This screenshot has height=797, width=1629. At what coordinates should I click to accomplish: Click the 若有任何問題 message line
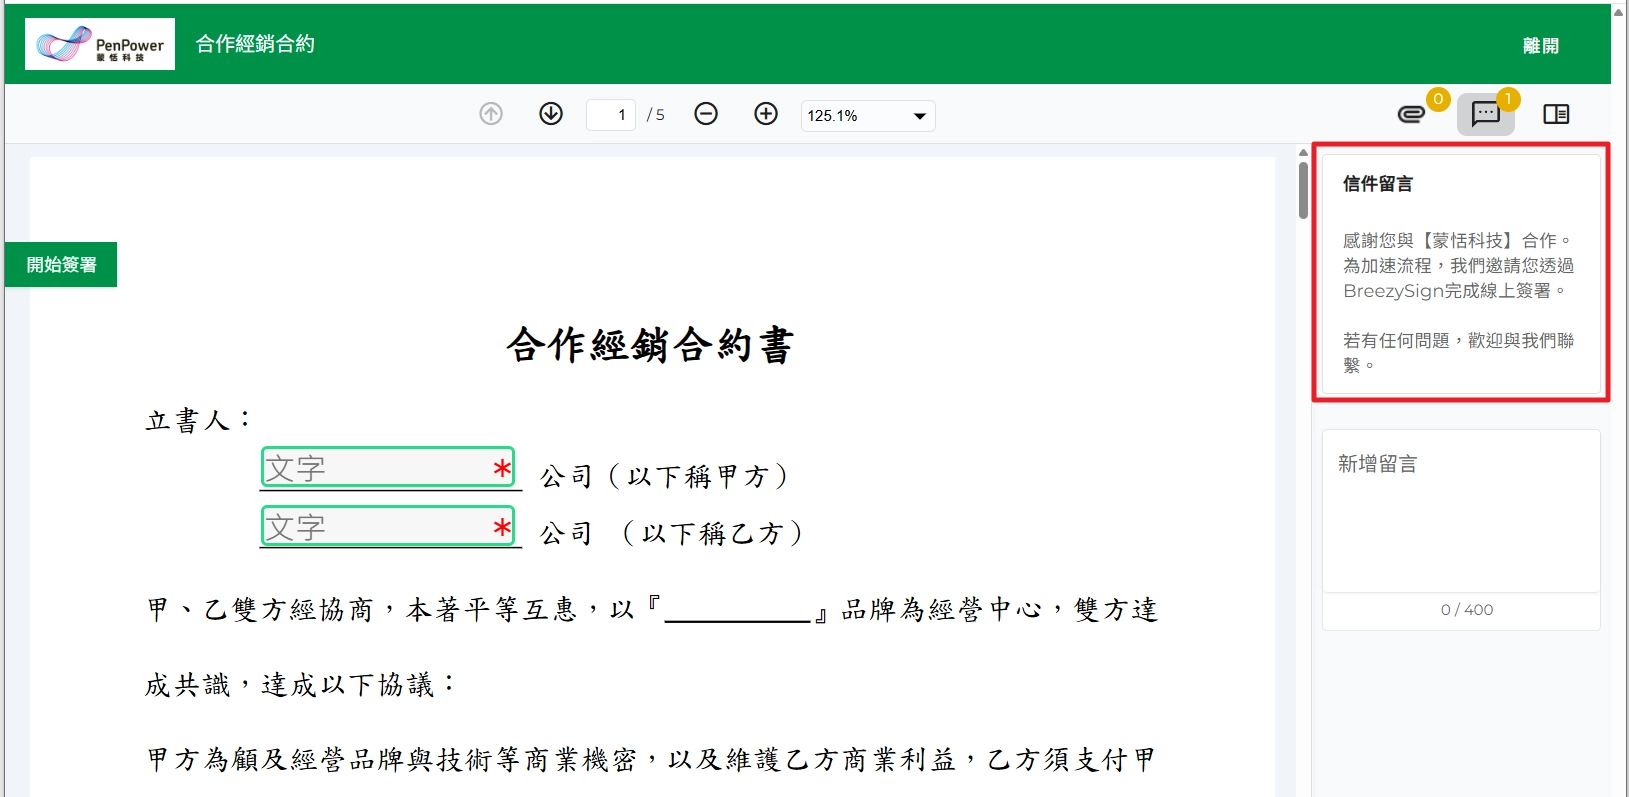[1458, 353]
